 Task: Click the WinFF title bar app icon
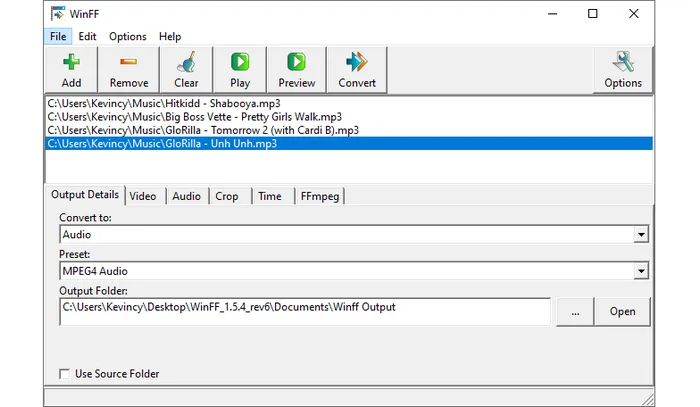57,14
